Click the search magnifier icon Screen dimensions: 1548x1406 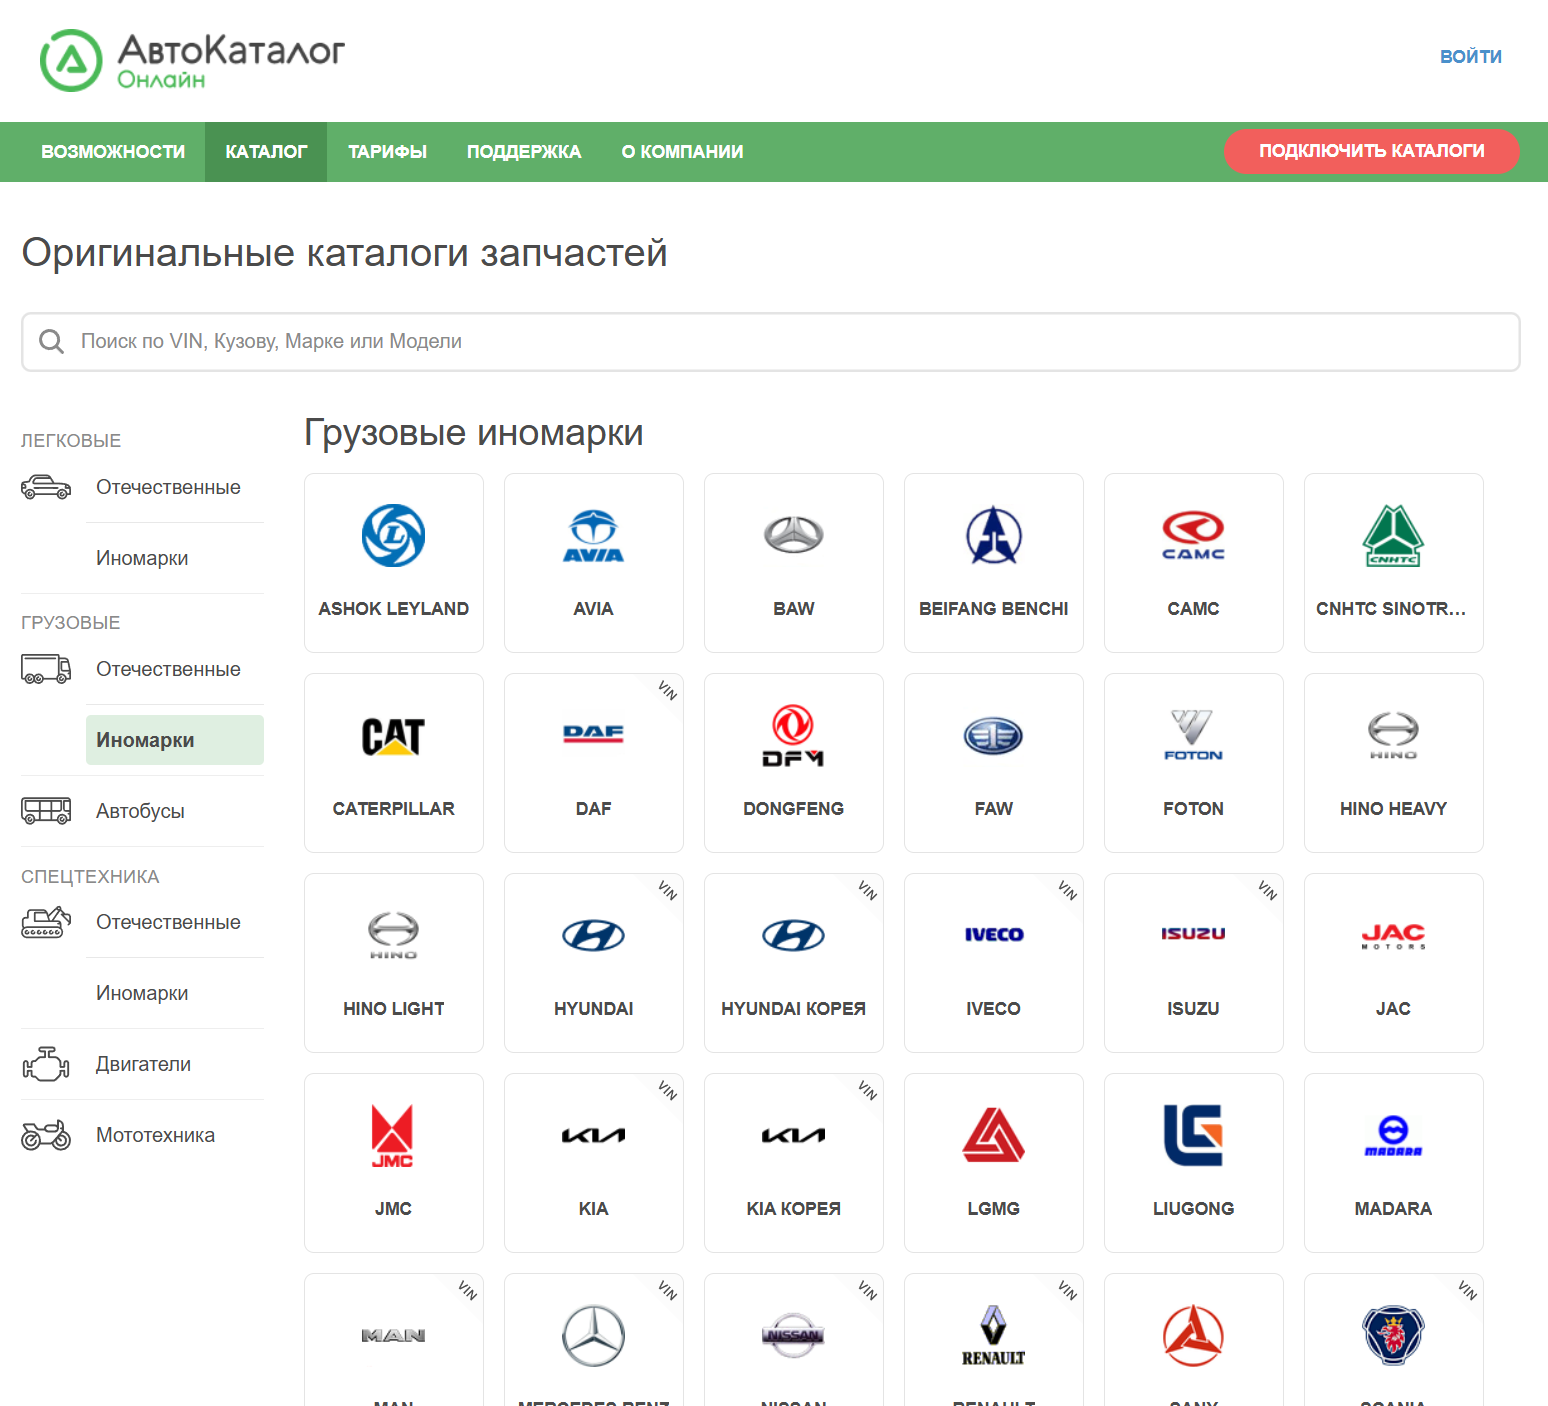click(x=51, y=342)
